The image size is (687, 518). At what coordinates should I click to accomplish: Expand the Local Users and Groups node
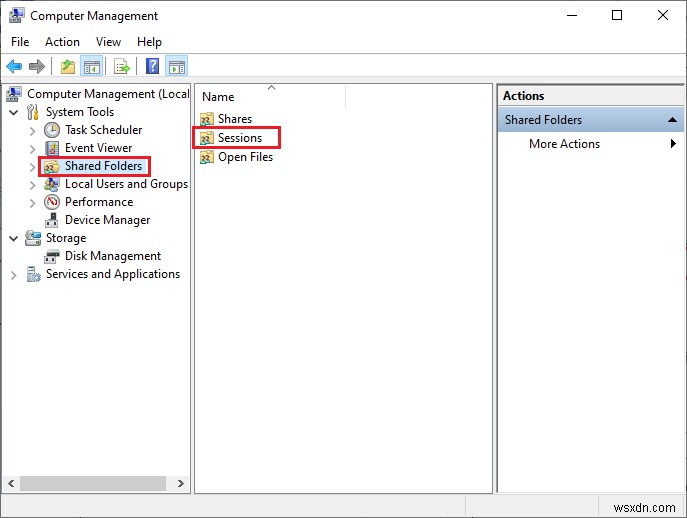click(32, 184)
